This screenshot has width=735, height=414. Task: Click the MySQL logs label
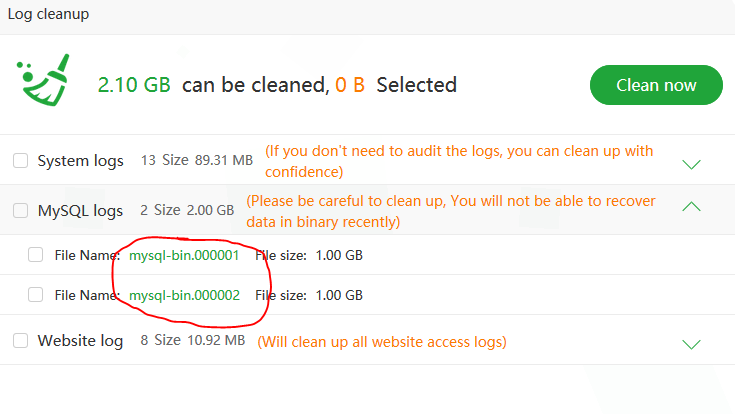coord(80,210)
